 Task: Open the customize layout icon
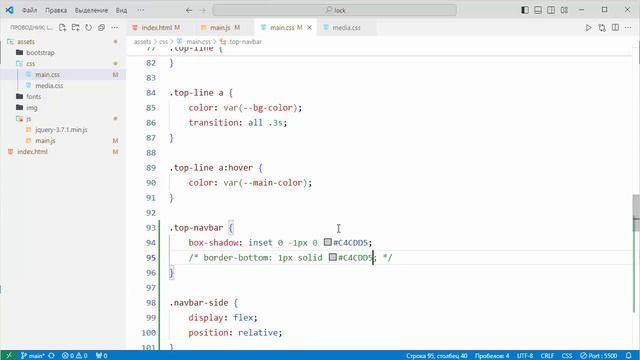[564, 10]
